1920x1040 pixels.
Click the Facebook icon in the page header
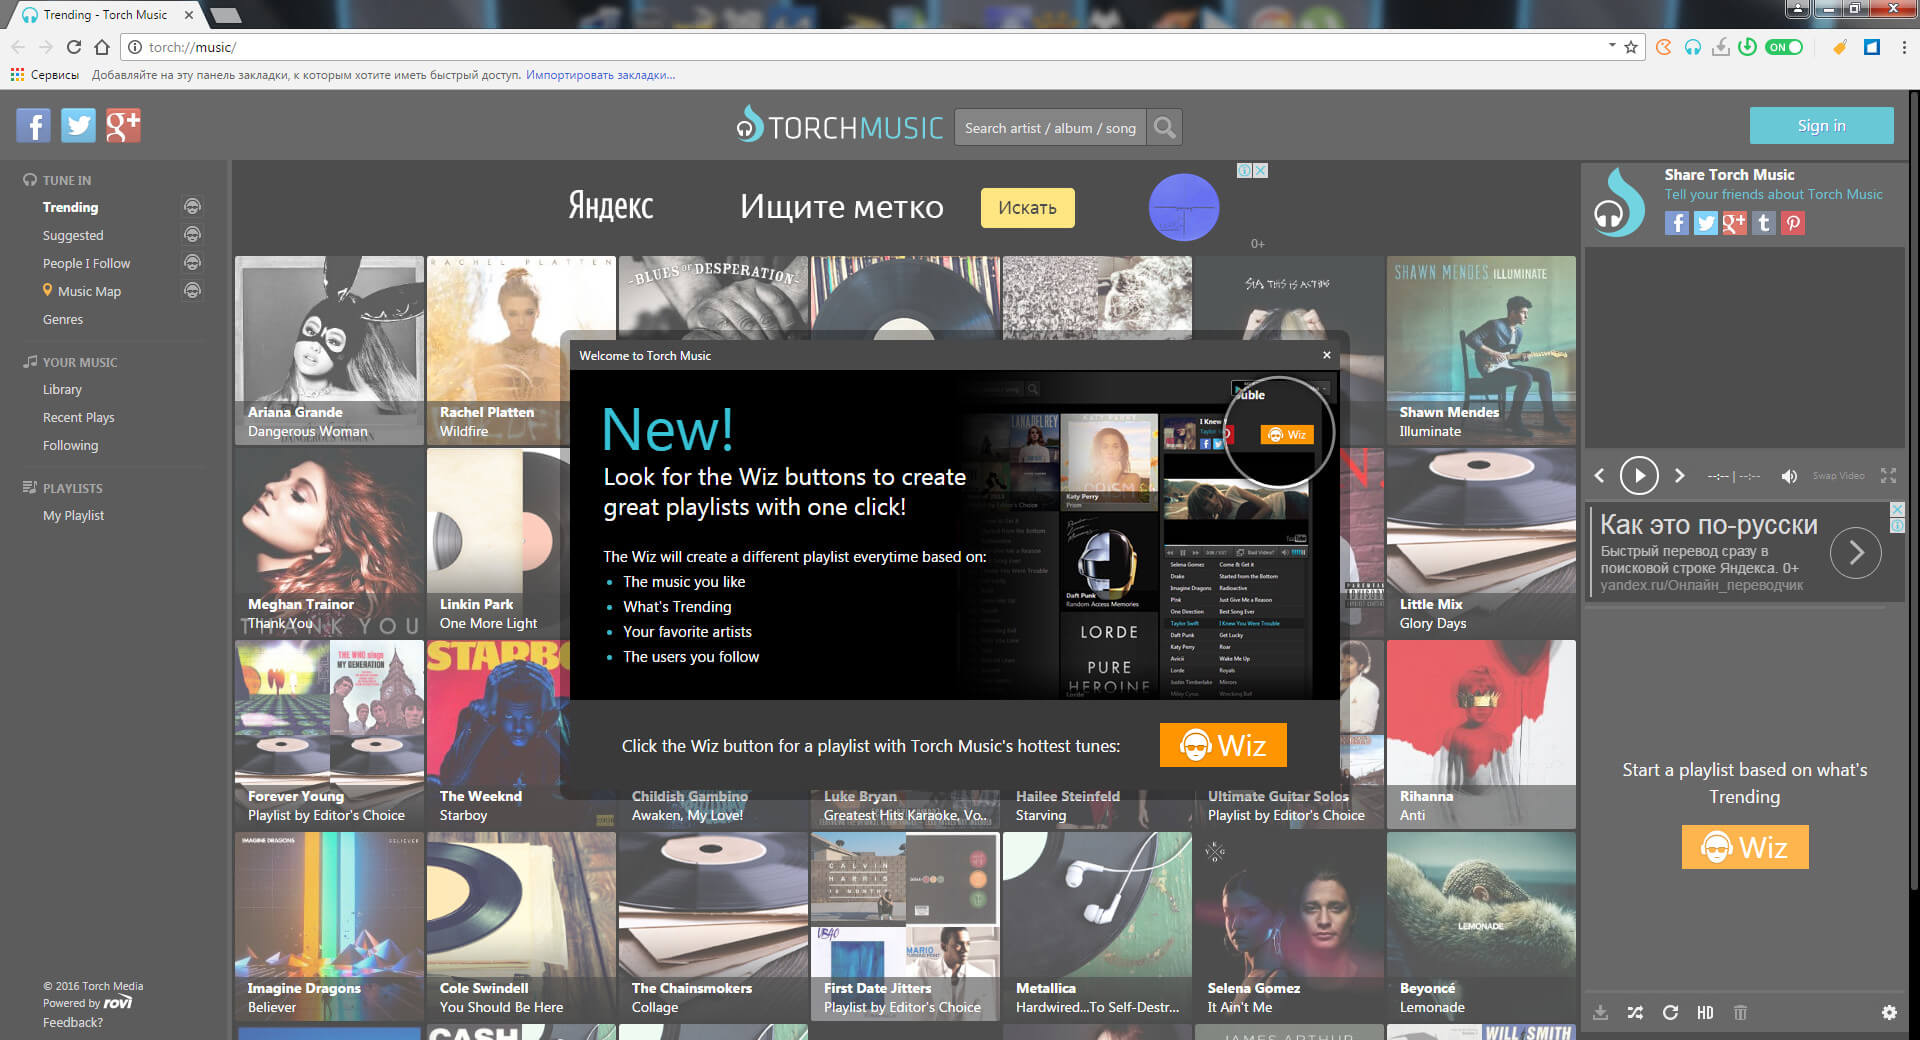coord(33,126)
